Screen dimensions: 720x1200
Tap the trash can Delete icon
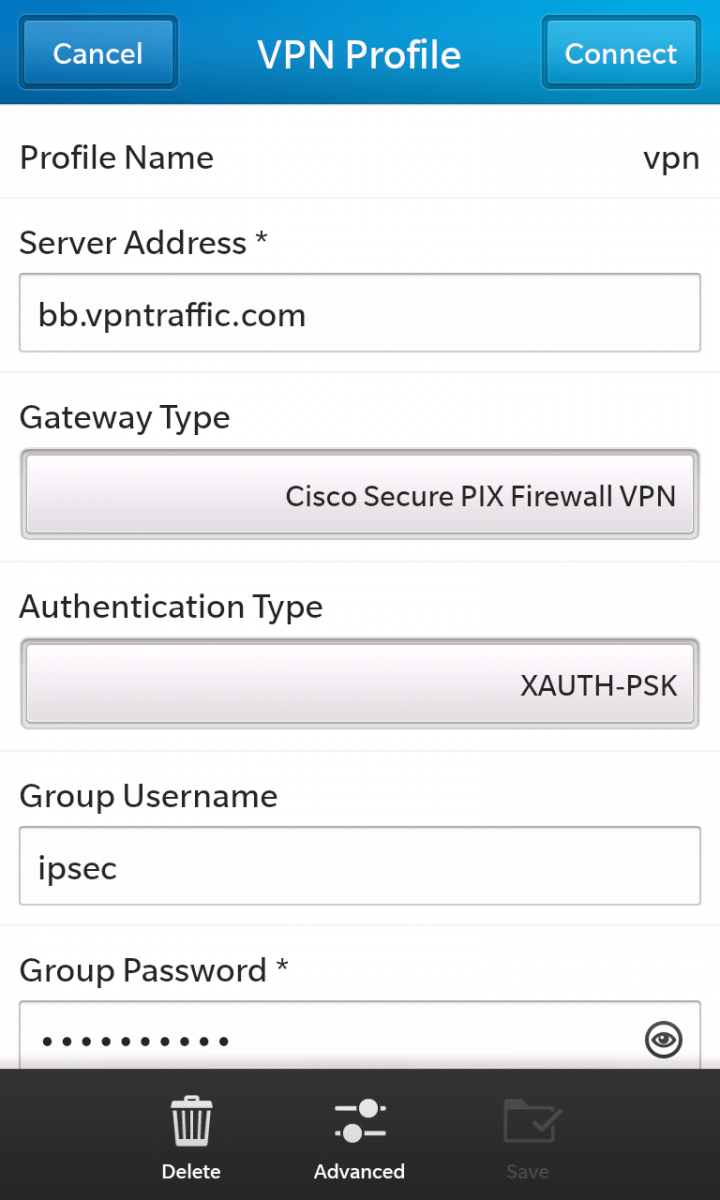190,1122
